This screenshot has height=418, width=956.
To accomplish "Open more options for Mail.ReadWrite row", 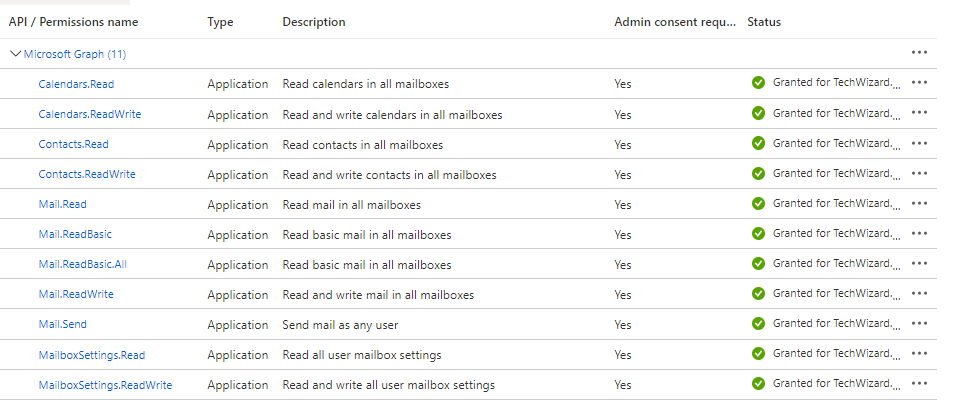I will point(919,294).
